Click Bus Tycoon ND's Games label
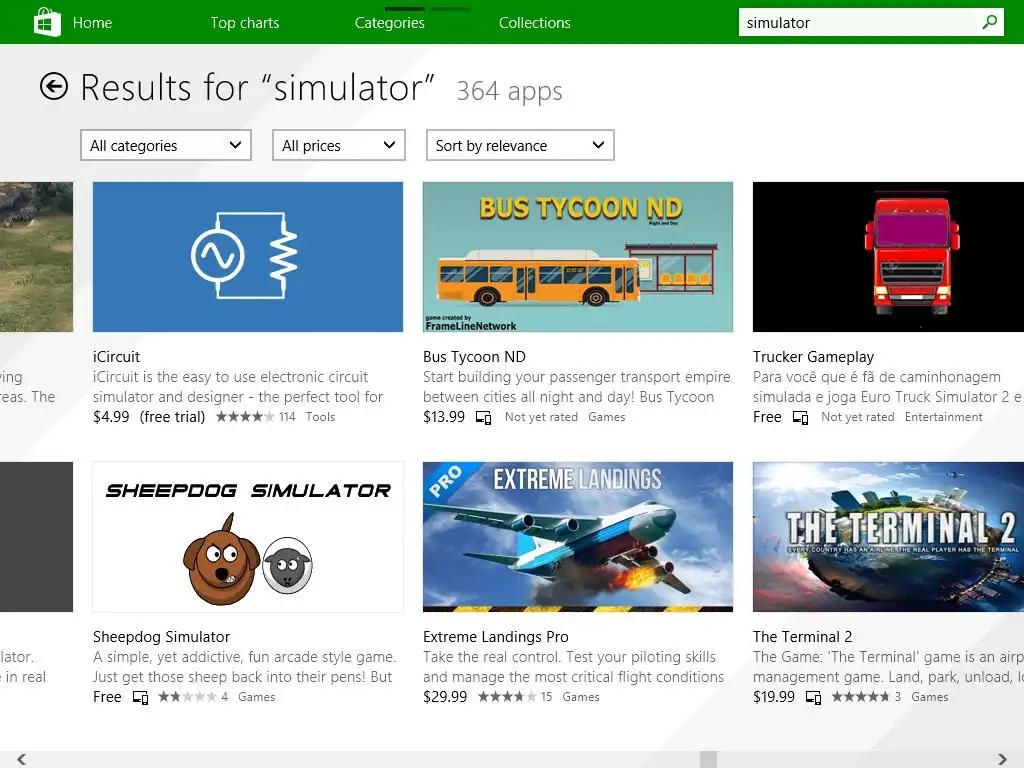1024x768 pixels. pyautogui.click(x=607, y=417)
